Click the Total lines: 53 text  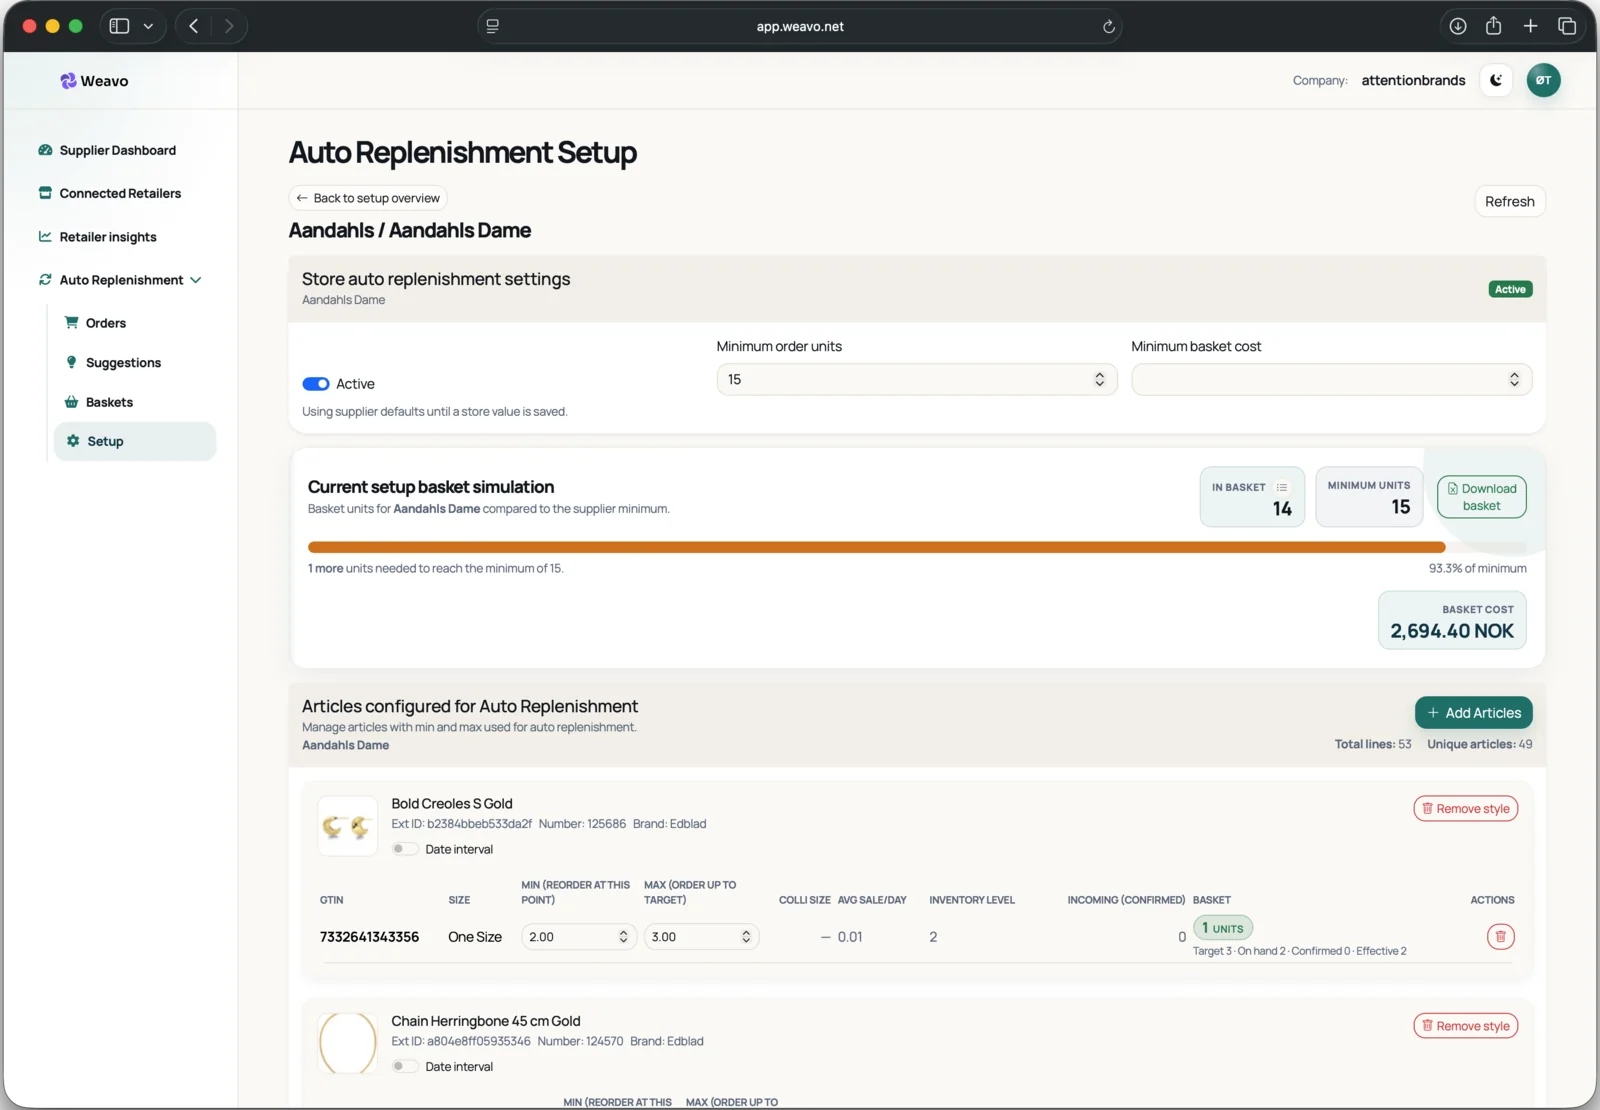[x=1373, y=744]
